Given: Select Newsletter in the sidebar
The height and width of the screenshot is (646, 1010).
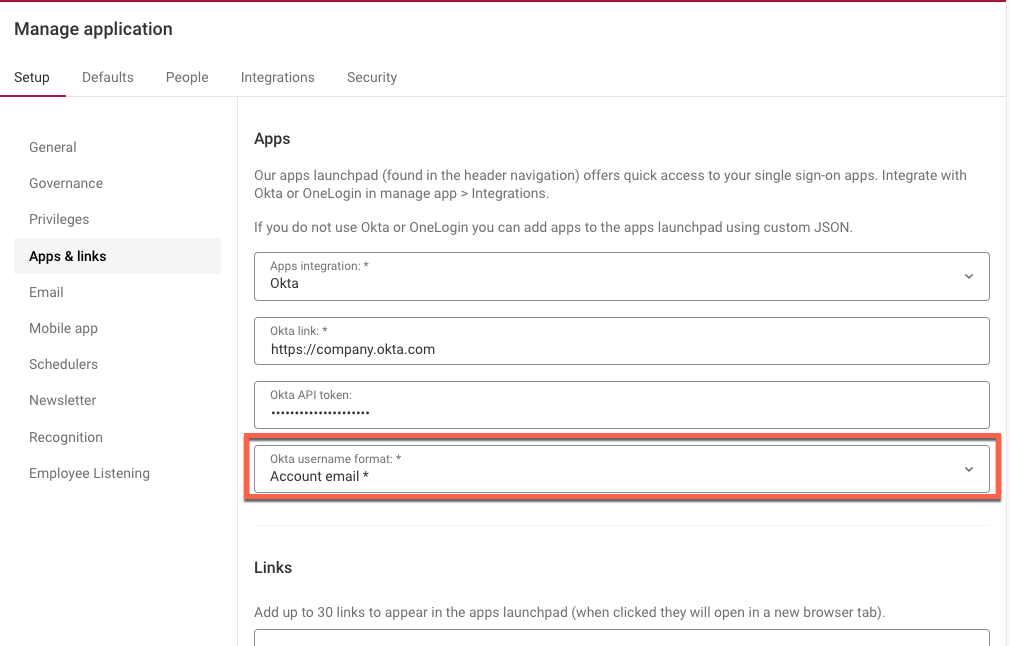Looking at the screenshot, I should coord(62,400).
